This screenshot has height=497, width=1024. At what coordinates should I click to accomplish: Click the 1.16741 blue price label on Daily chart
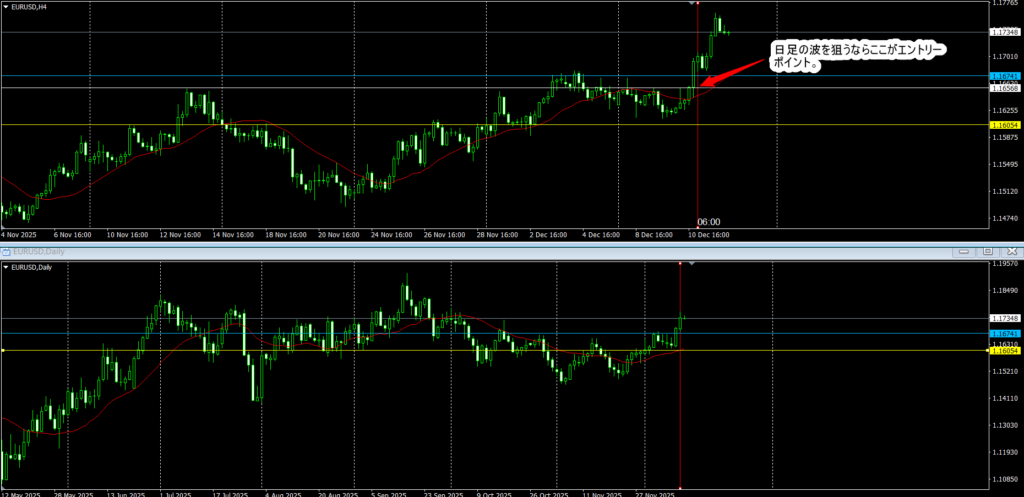[1004, 333]
